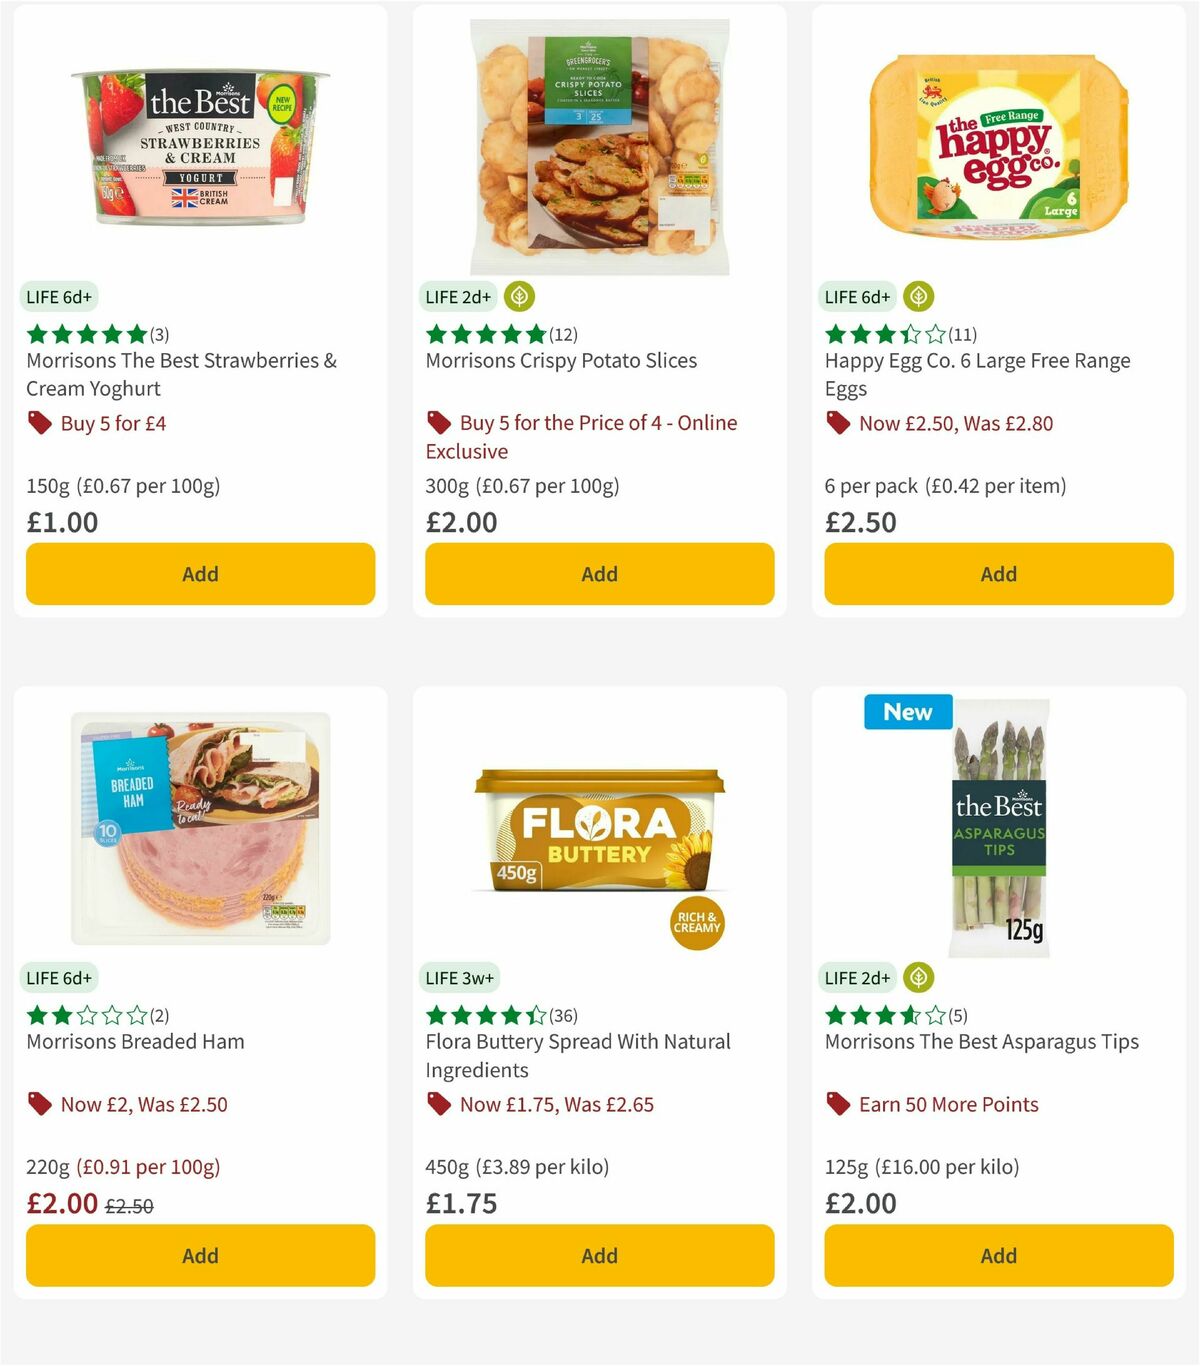Click the leaf icon beside Happy Egg eggs
The image size is (1200, 1366).
[919, 296]
